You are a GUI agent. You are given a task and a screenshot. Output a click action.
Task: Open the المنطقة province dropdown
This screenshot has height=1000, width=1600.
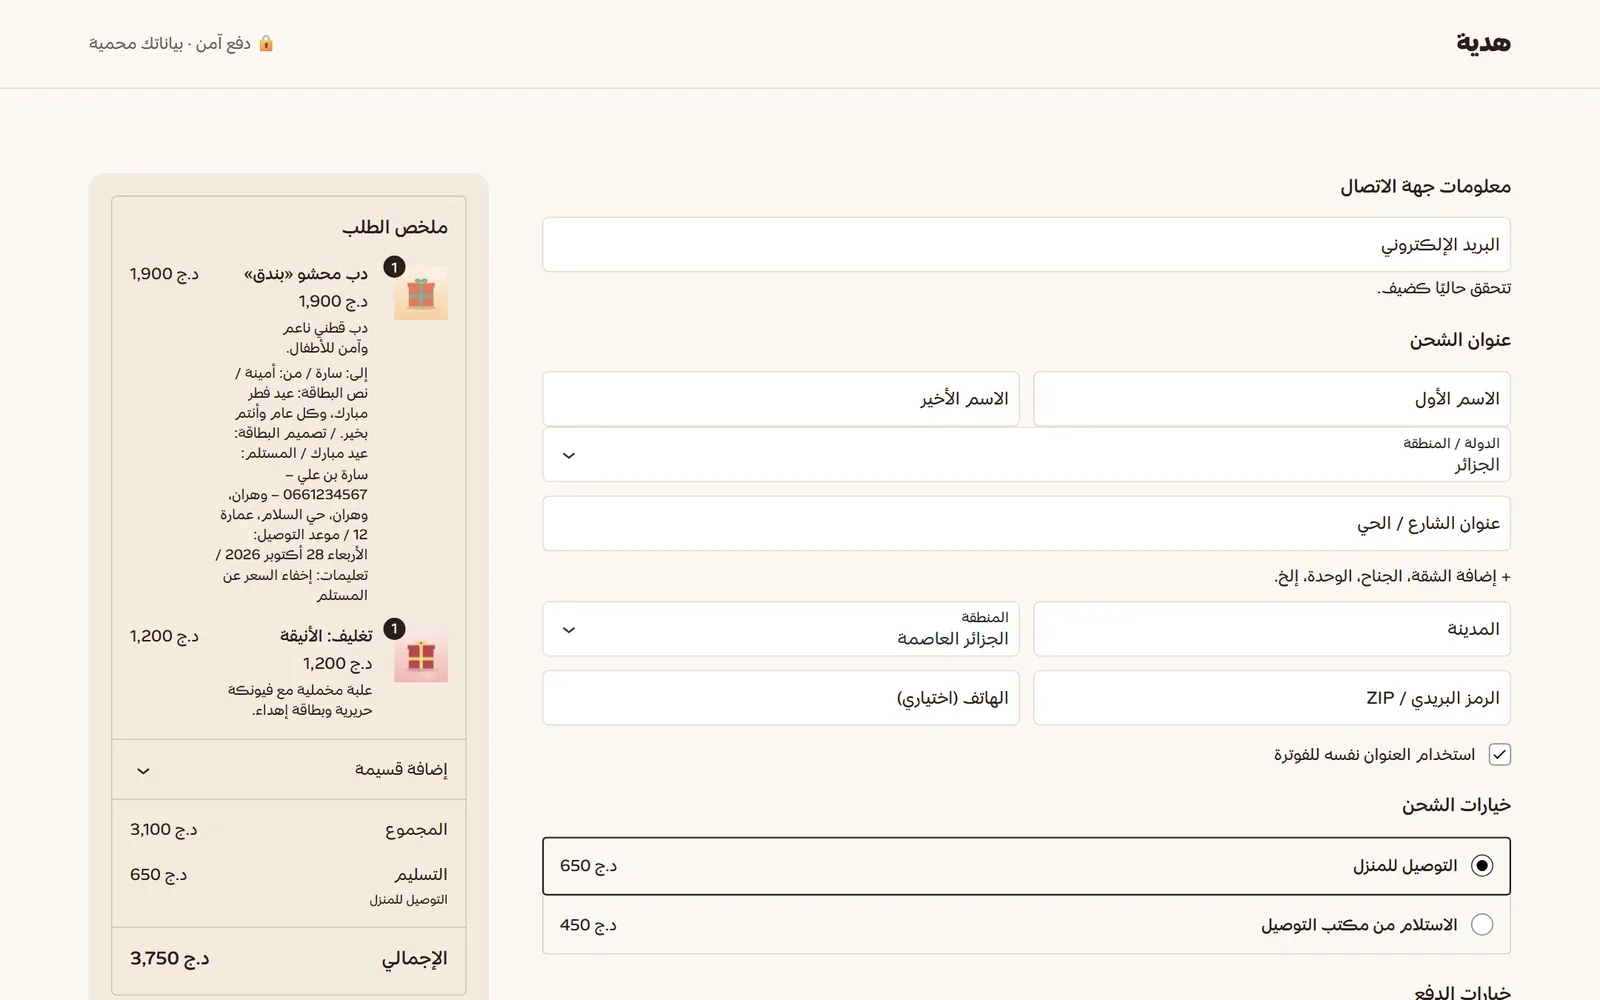click(781, 629)
